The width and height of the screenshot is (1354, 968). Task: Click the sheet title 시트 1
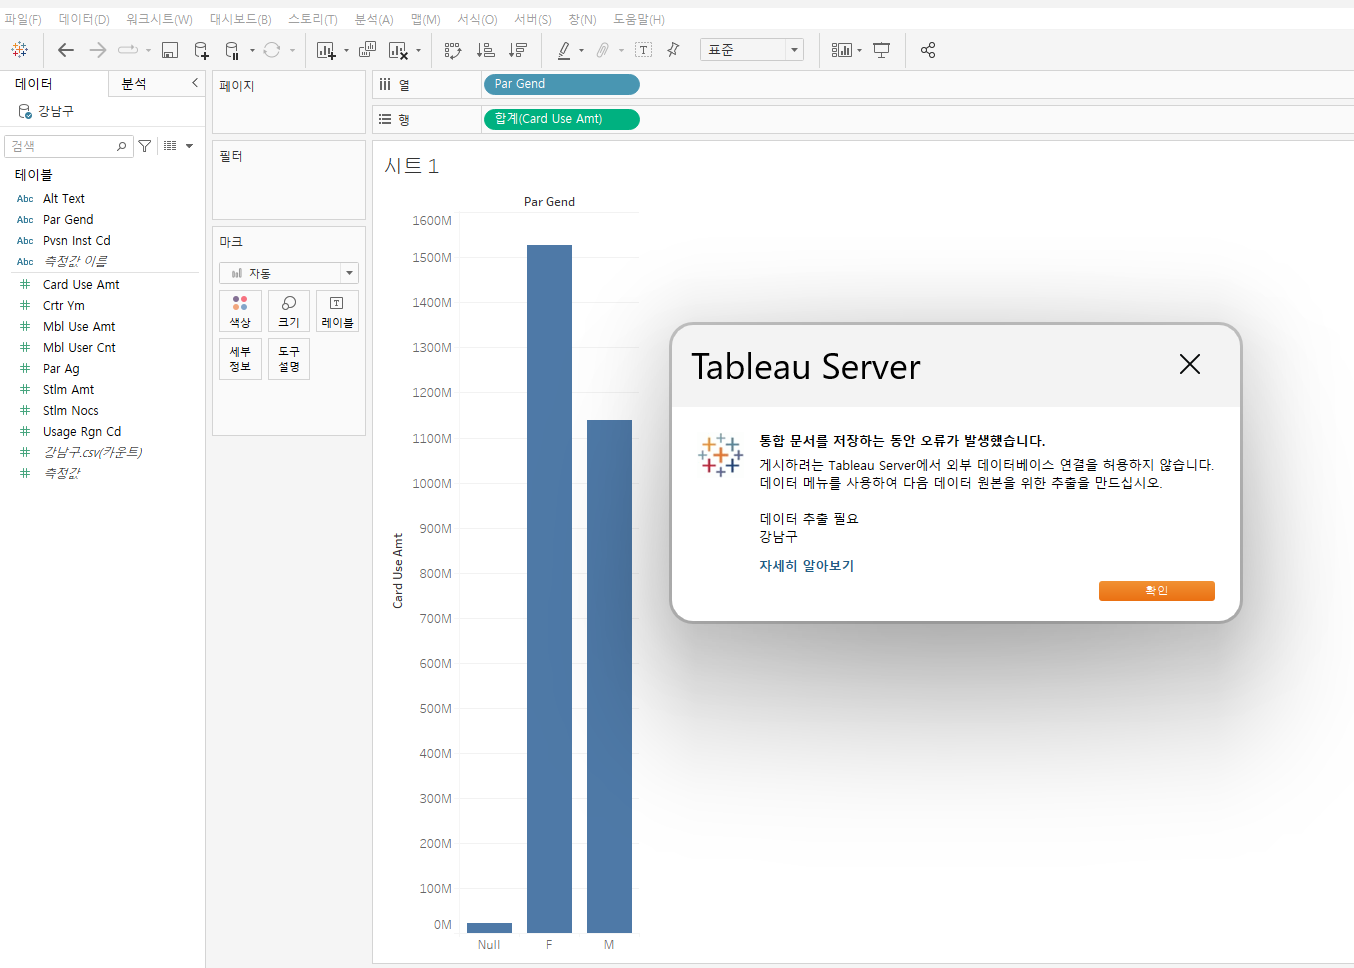pos(411,166)
